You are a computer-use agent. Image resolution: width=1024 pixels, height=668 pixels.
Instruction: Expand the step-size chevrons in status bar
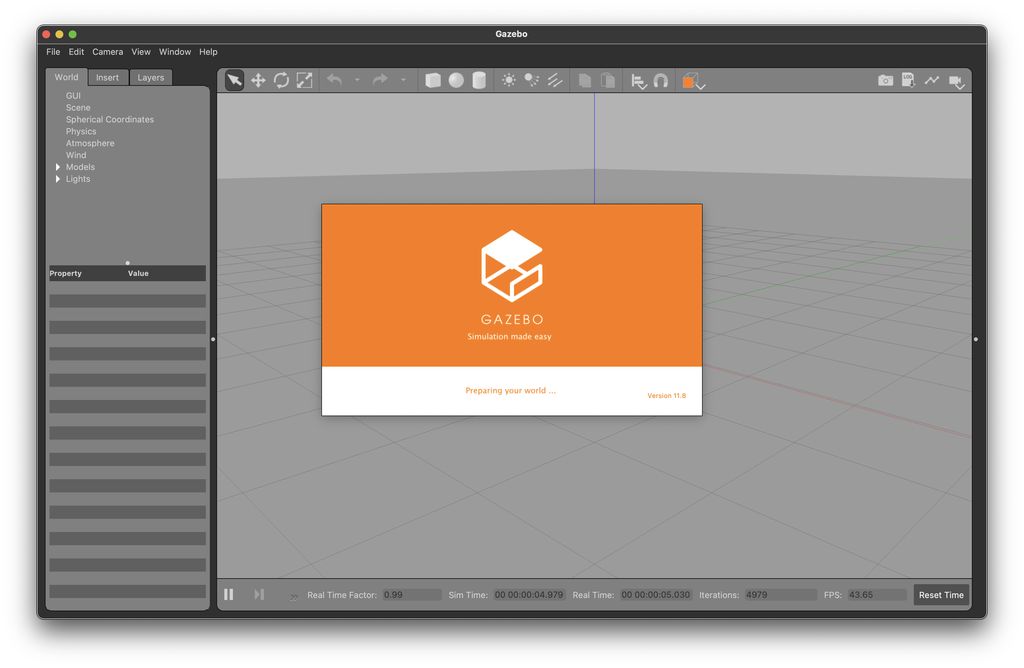(294, 596)
